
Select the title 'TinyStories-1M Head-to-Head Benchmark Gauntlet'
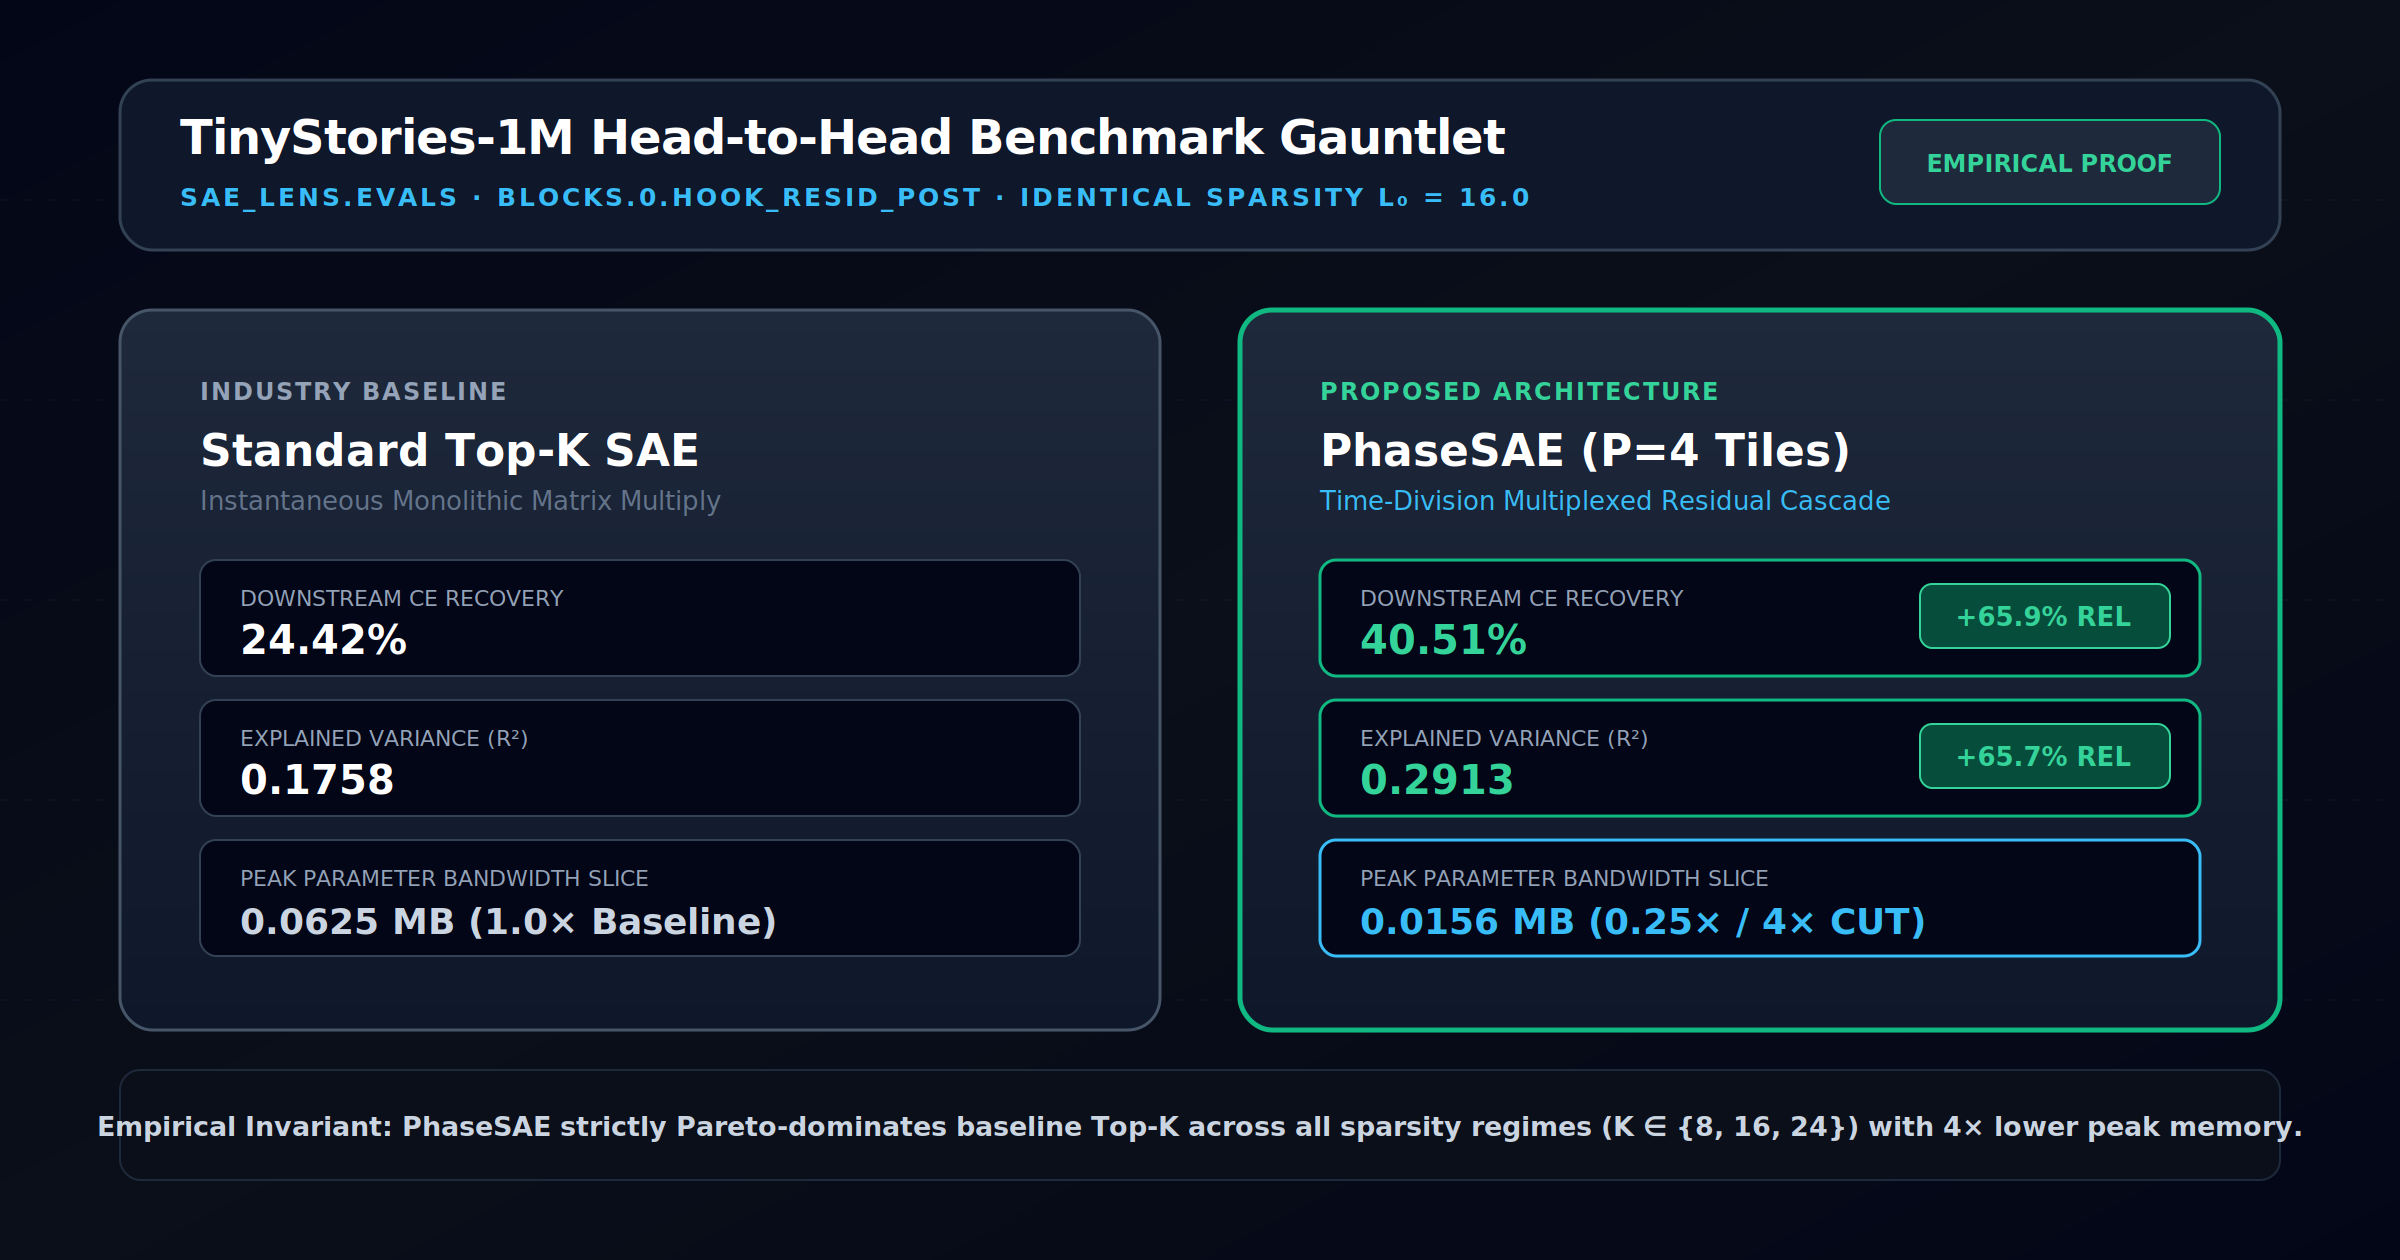tap(842, 137)
